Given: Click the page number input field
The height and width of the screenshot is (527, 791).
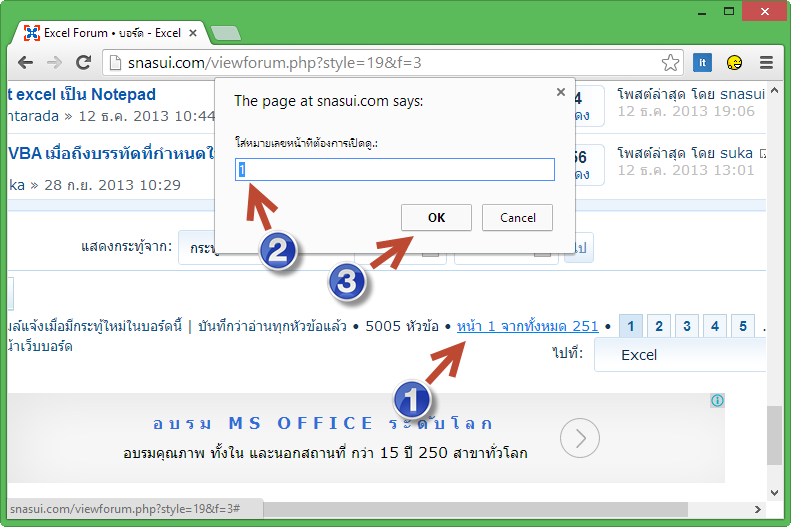Looking at the screenshot, I should pos(395,170).
